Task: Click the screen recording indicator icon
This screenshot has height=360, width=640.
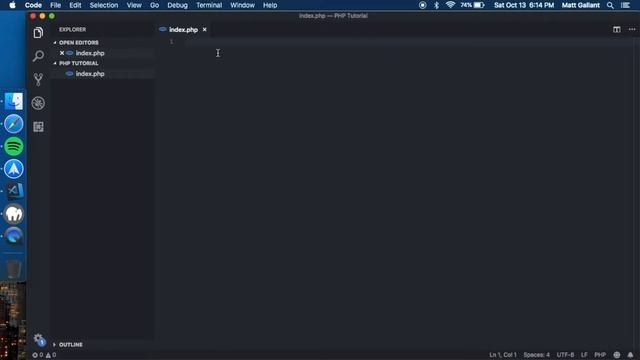Action: click(422, 5)
